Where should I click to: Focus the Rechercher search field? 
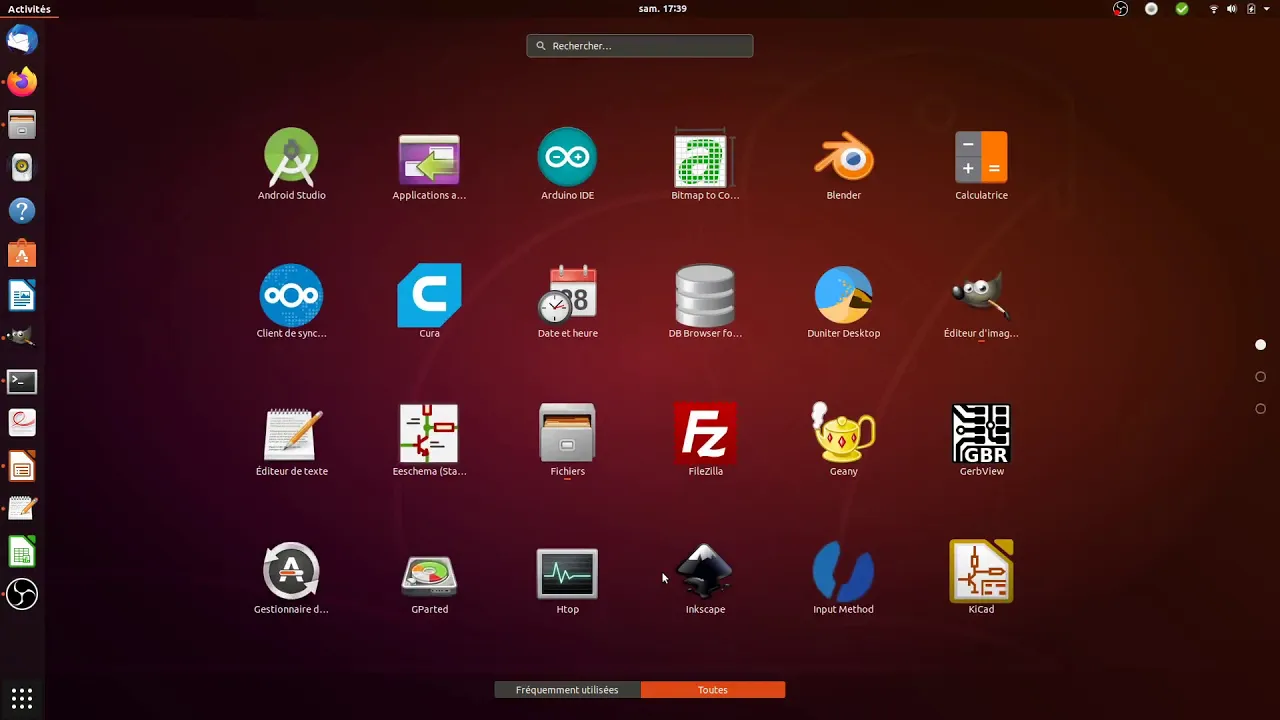640,46
